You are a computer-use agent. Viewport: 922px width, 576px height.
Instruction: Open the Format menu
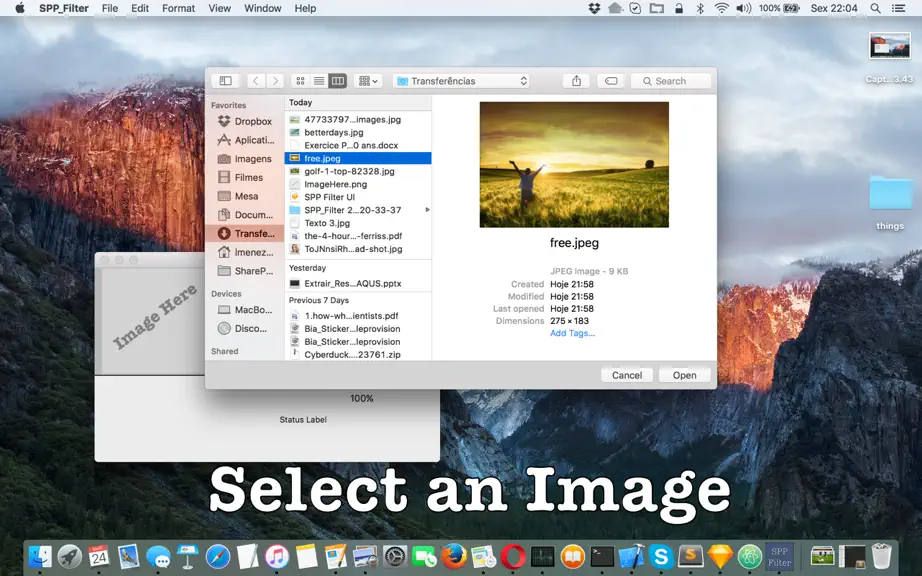[x=178, y=8]
